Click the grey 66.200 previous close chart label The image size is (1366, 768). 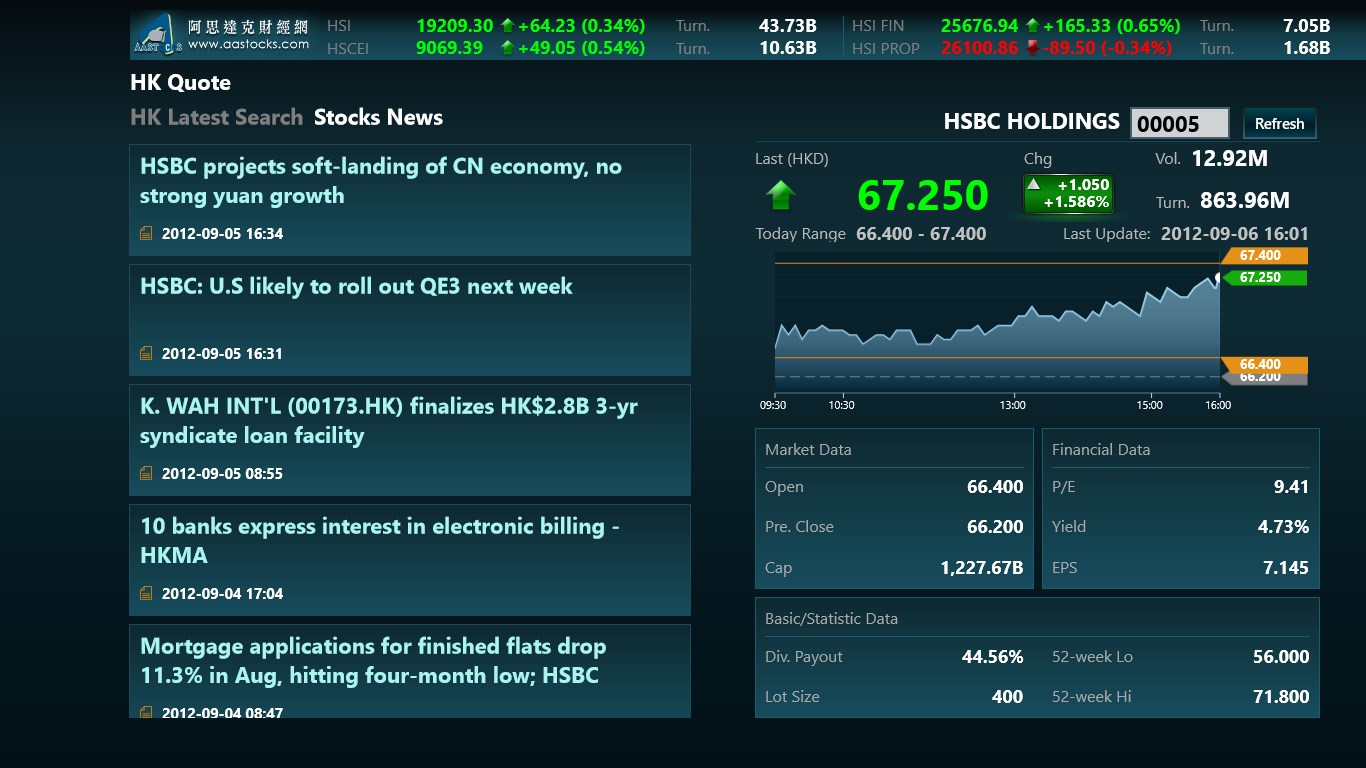point(1265,379)
